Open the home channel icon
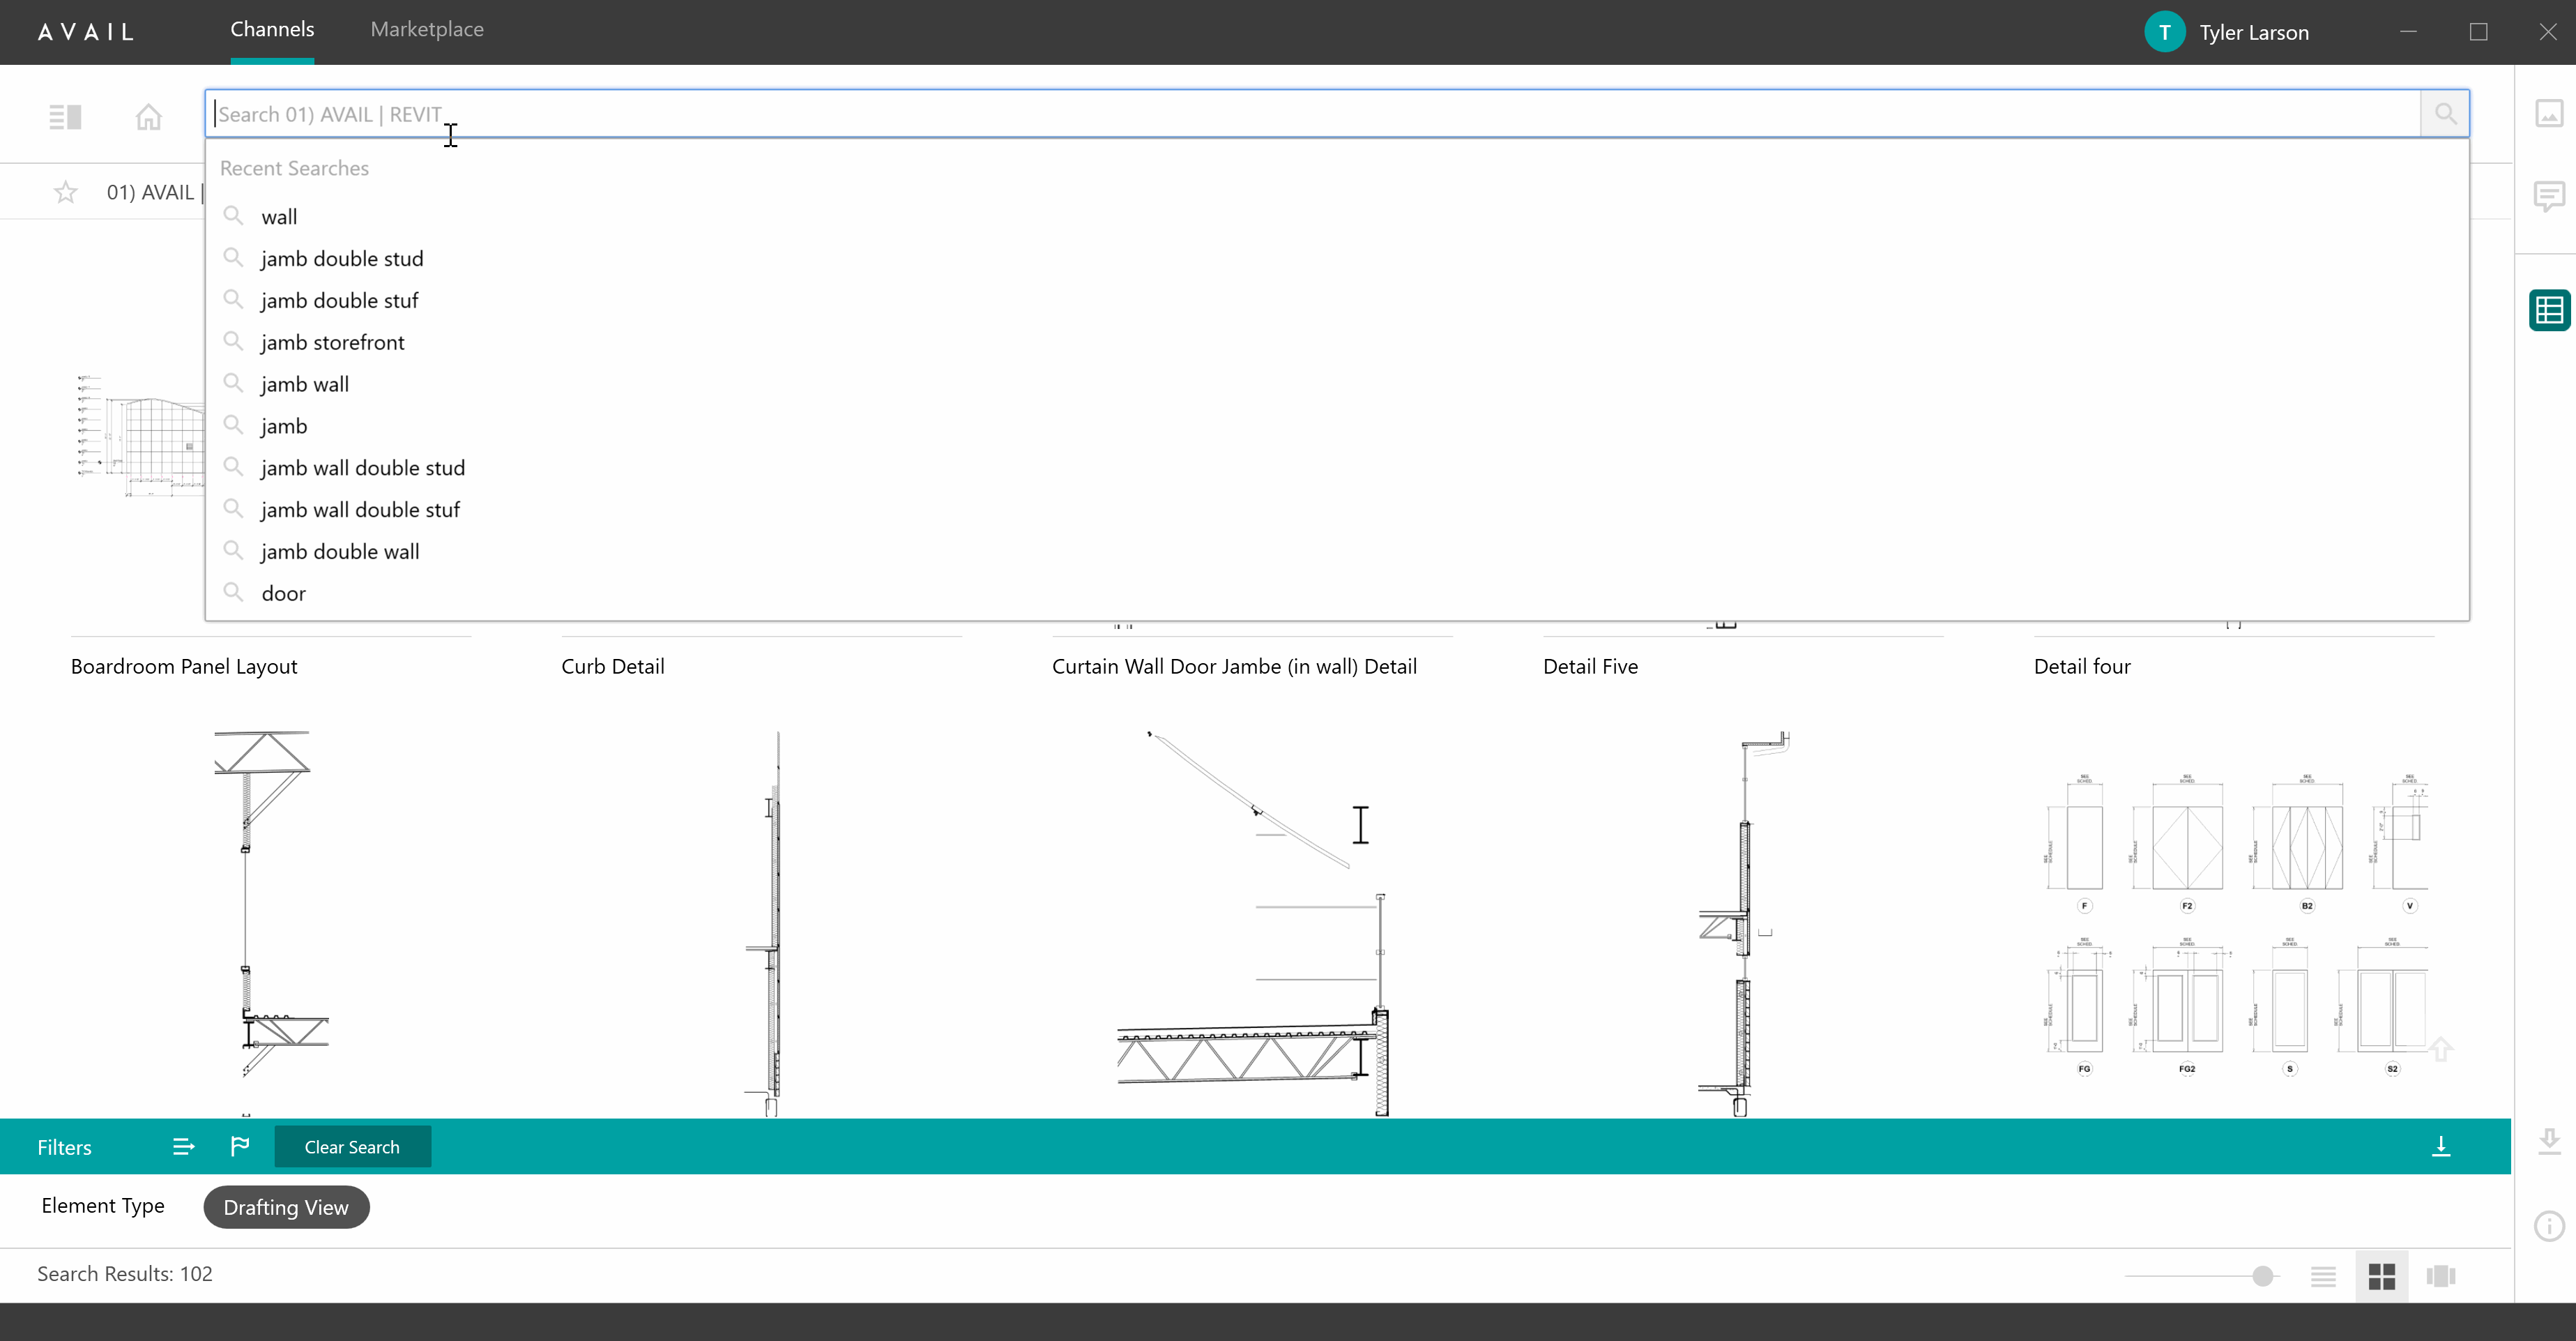2576x1341 pixels. click(148, 116)
